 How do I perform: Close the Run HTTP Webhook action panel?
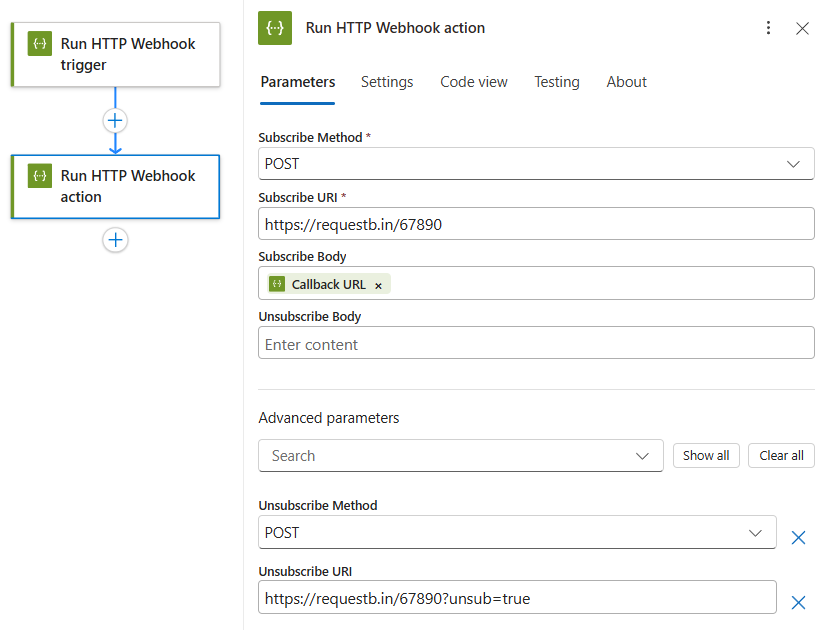pos(802,28)
